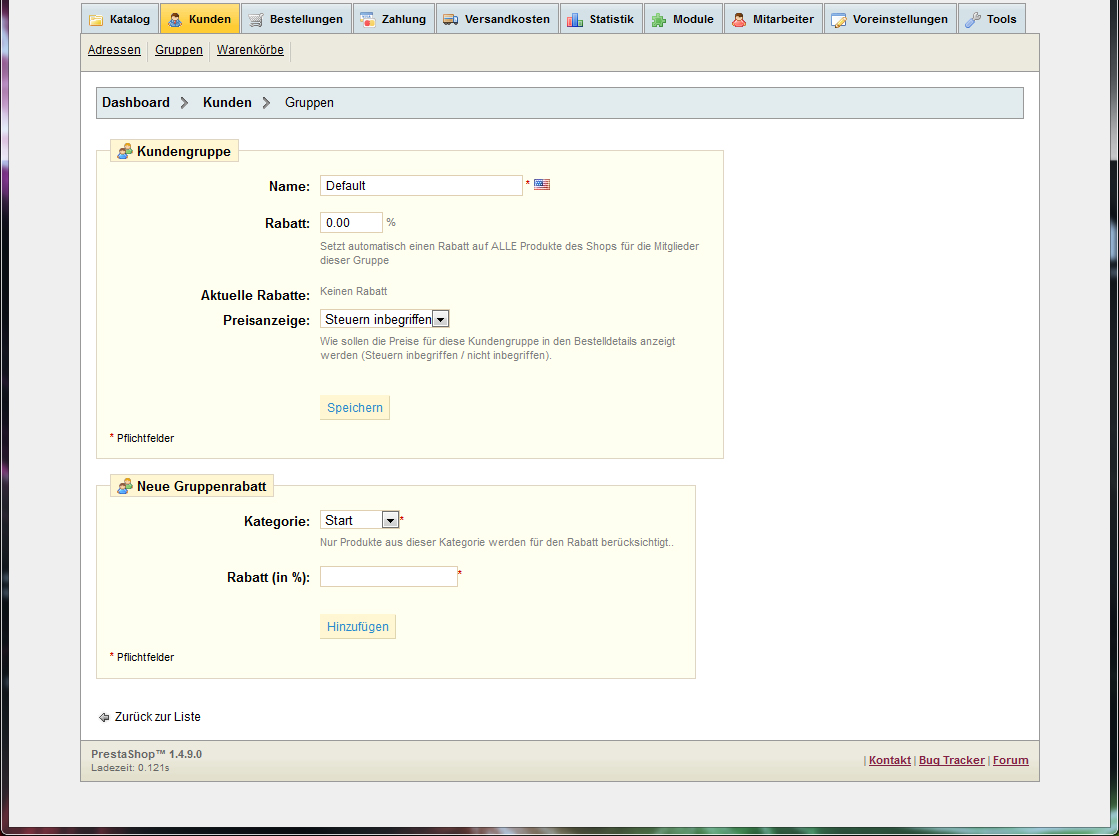The height and width of the screenshot is (836, 1119).
Task: Click the Gruppen breadcrumb text
Action: (309, 102)
